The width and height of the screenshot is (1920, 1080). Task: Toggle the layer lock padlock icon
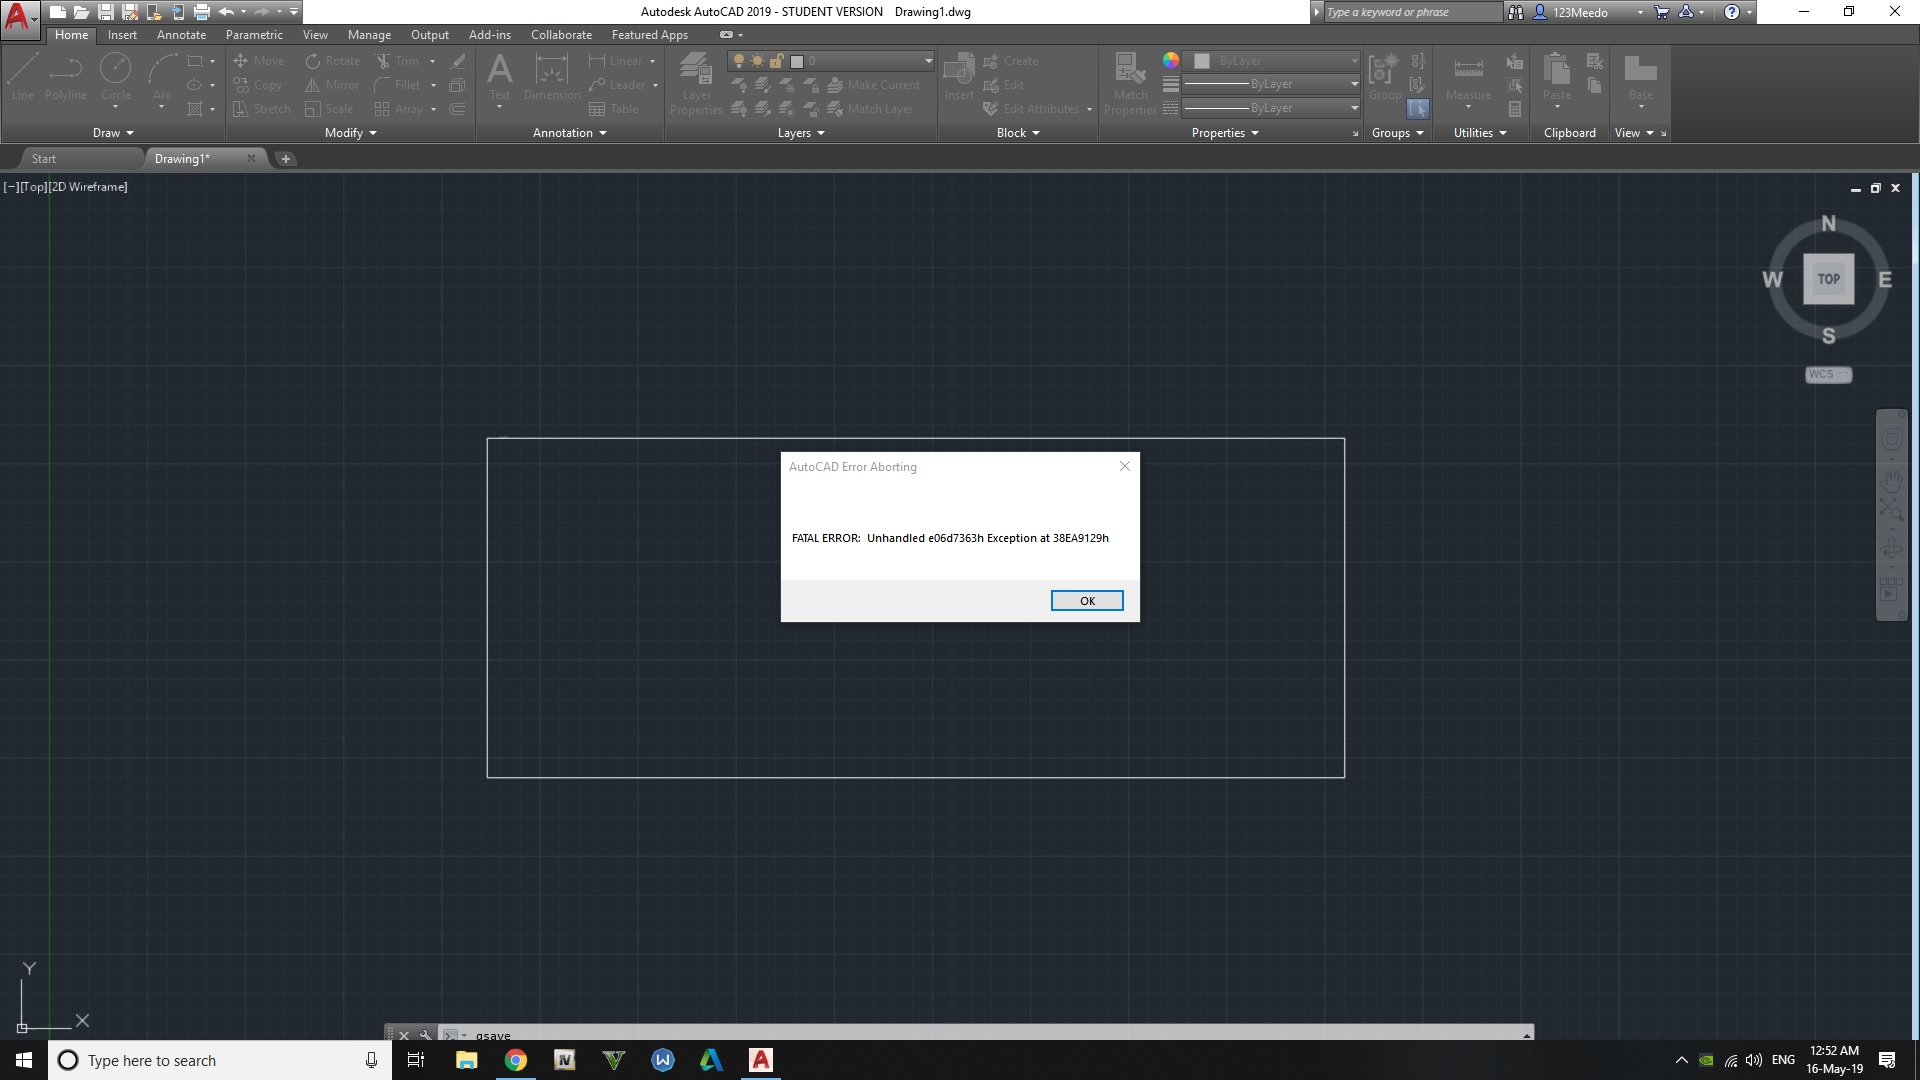pos(777,60)
